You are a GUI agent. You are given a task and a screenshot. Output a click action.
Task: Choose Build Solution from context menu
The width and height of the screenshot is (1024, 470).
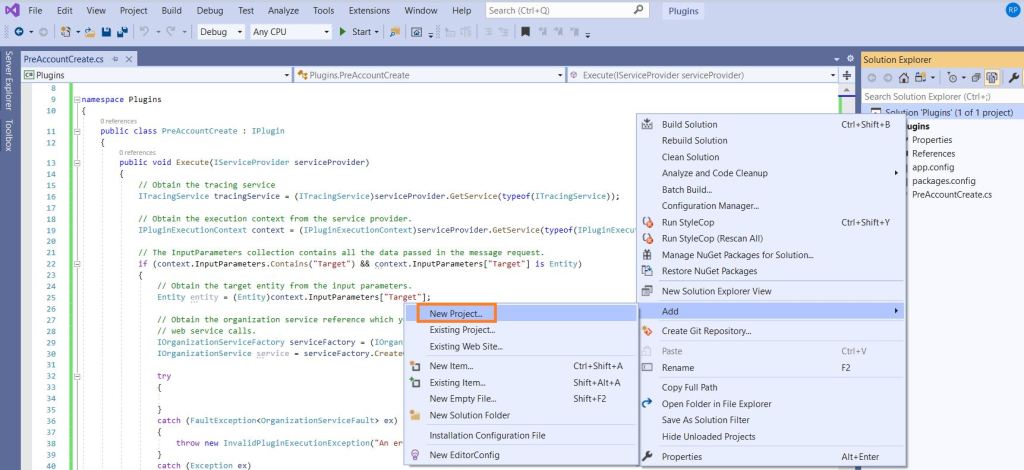pos(689,124)
